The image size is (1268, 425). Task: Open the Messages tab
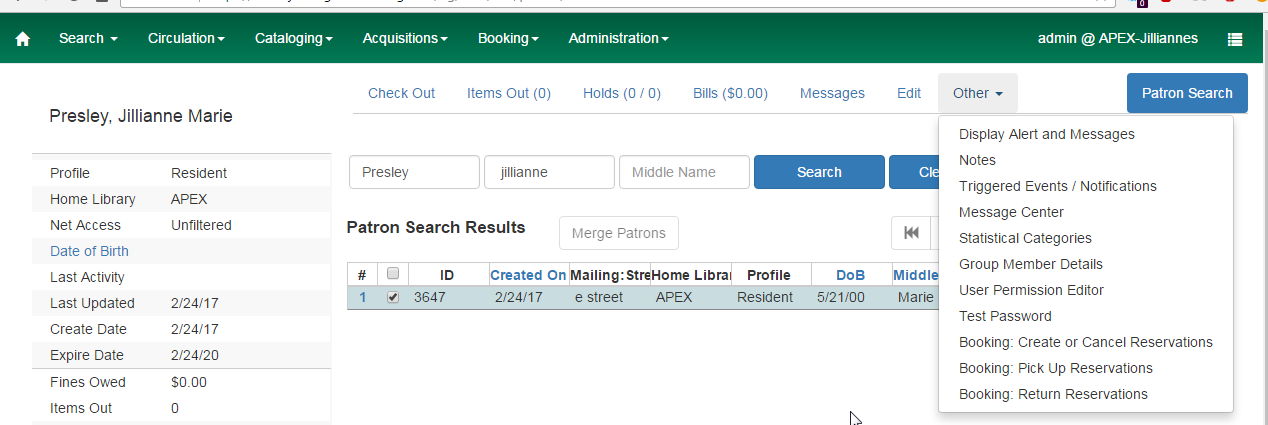(x=832, y=93)
